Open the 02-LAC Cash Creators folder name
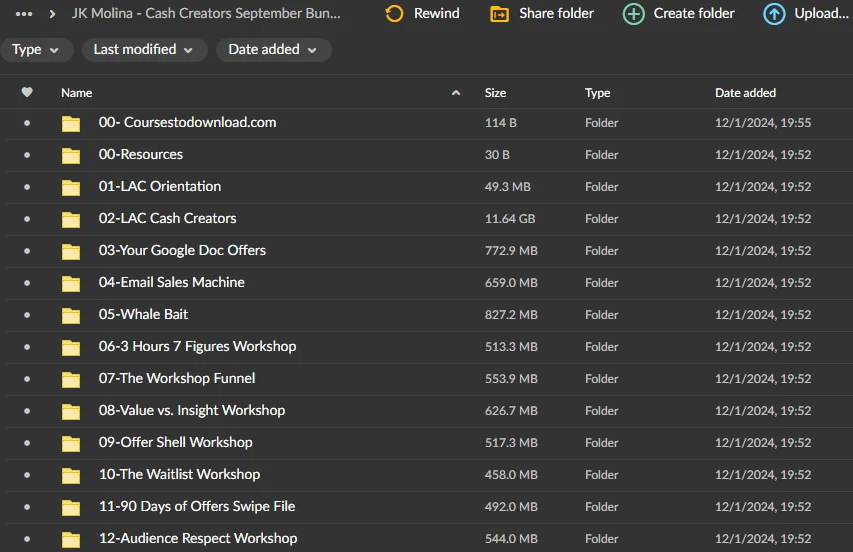The image size is (853, 552). coord(168,218)
